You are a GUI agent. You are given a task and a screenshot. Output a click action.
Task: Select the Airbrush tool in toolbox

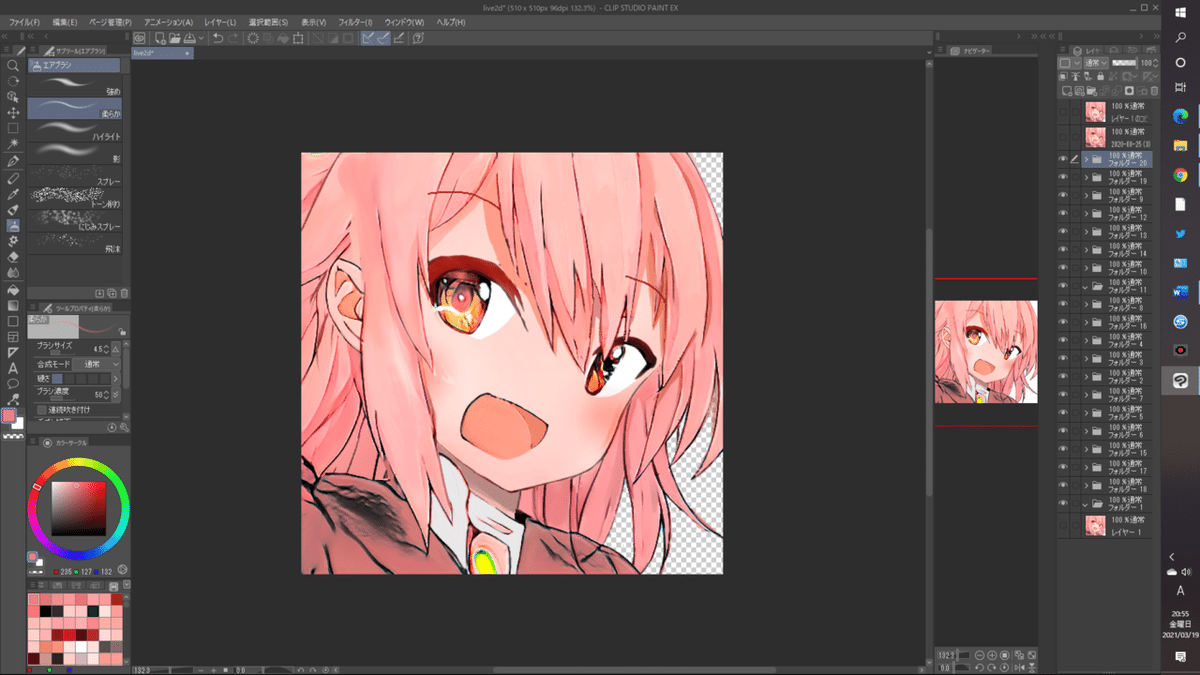13,225
